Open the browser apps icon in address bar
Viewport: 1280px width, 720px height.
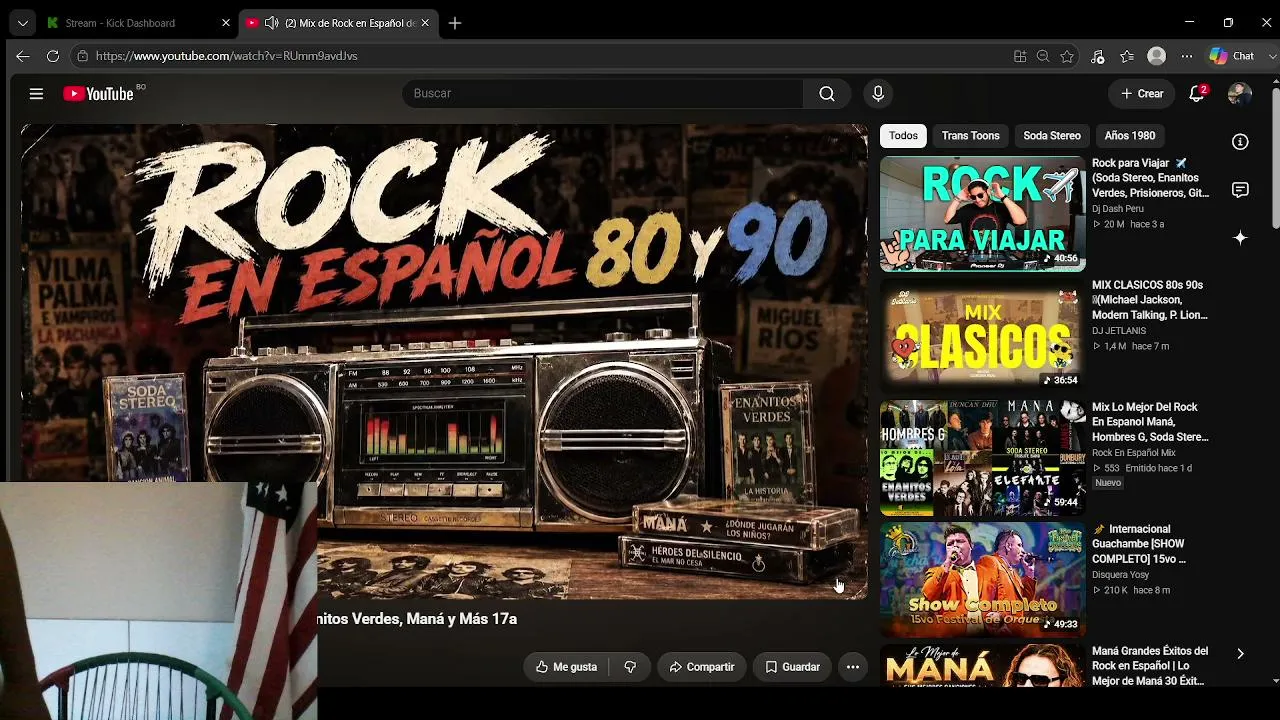[1020, 56]
